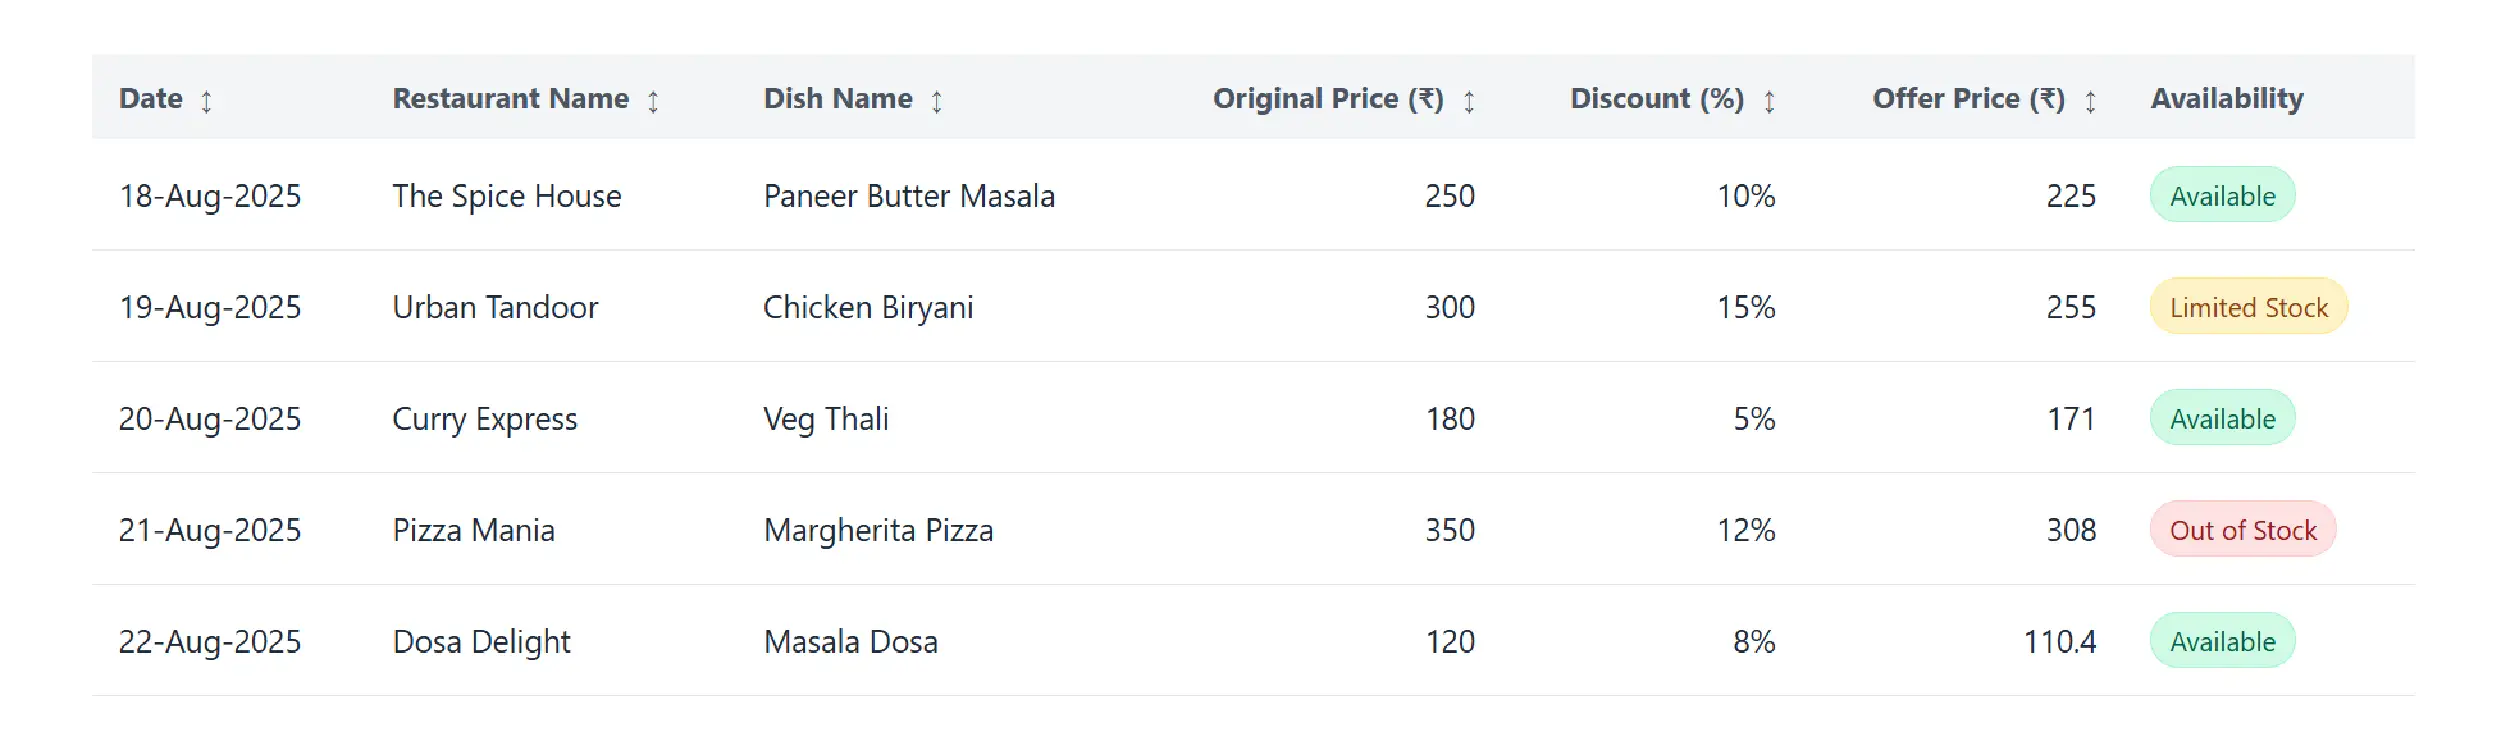Image resolution: width=2506 pixels, height=747 pixels.
Task: Select the Dosa Delight restaurant cell
Action: pos(481,641)
